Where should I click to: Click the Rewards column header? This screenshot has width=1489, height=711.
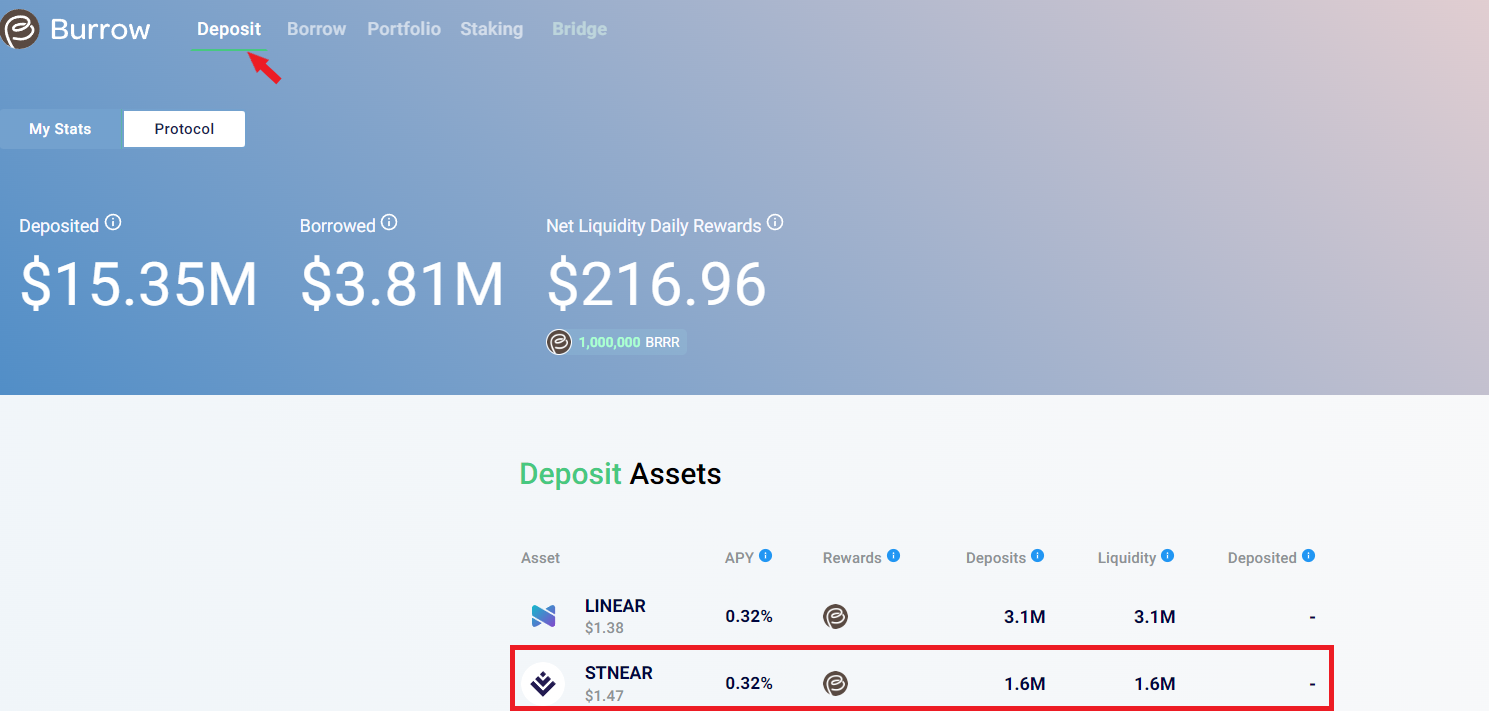[852, 558]
